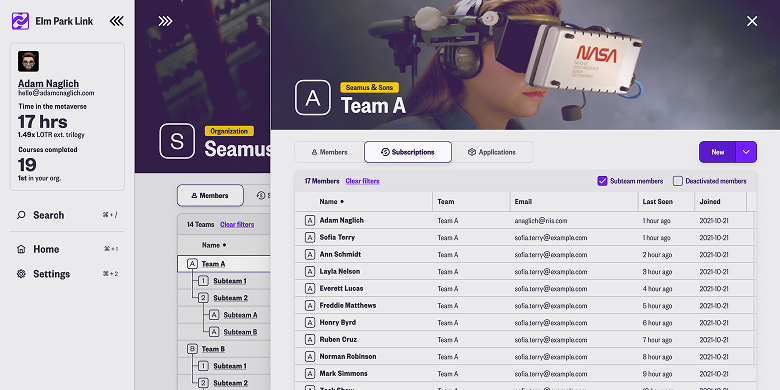Image resolution: width=780 pixels, height=390 pixels.
Task: Click the Seamus organization S badge
Action: pos(177,141)
